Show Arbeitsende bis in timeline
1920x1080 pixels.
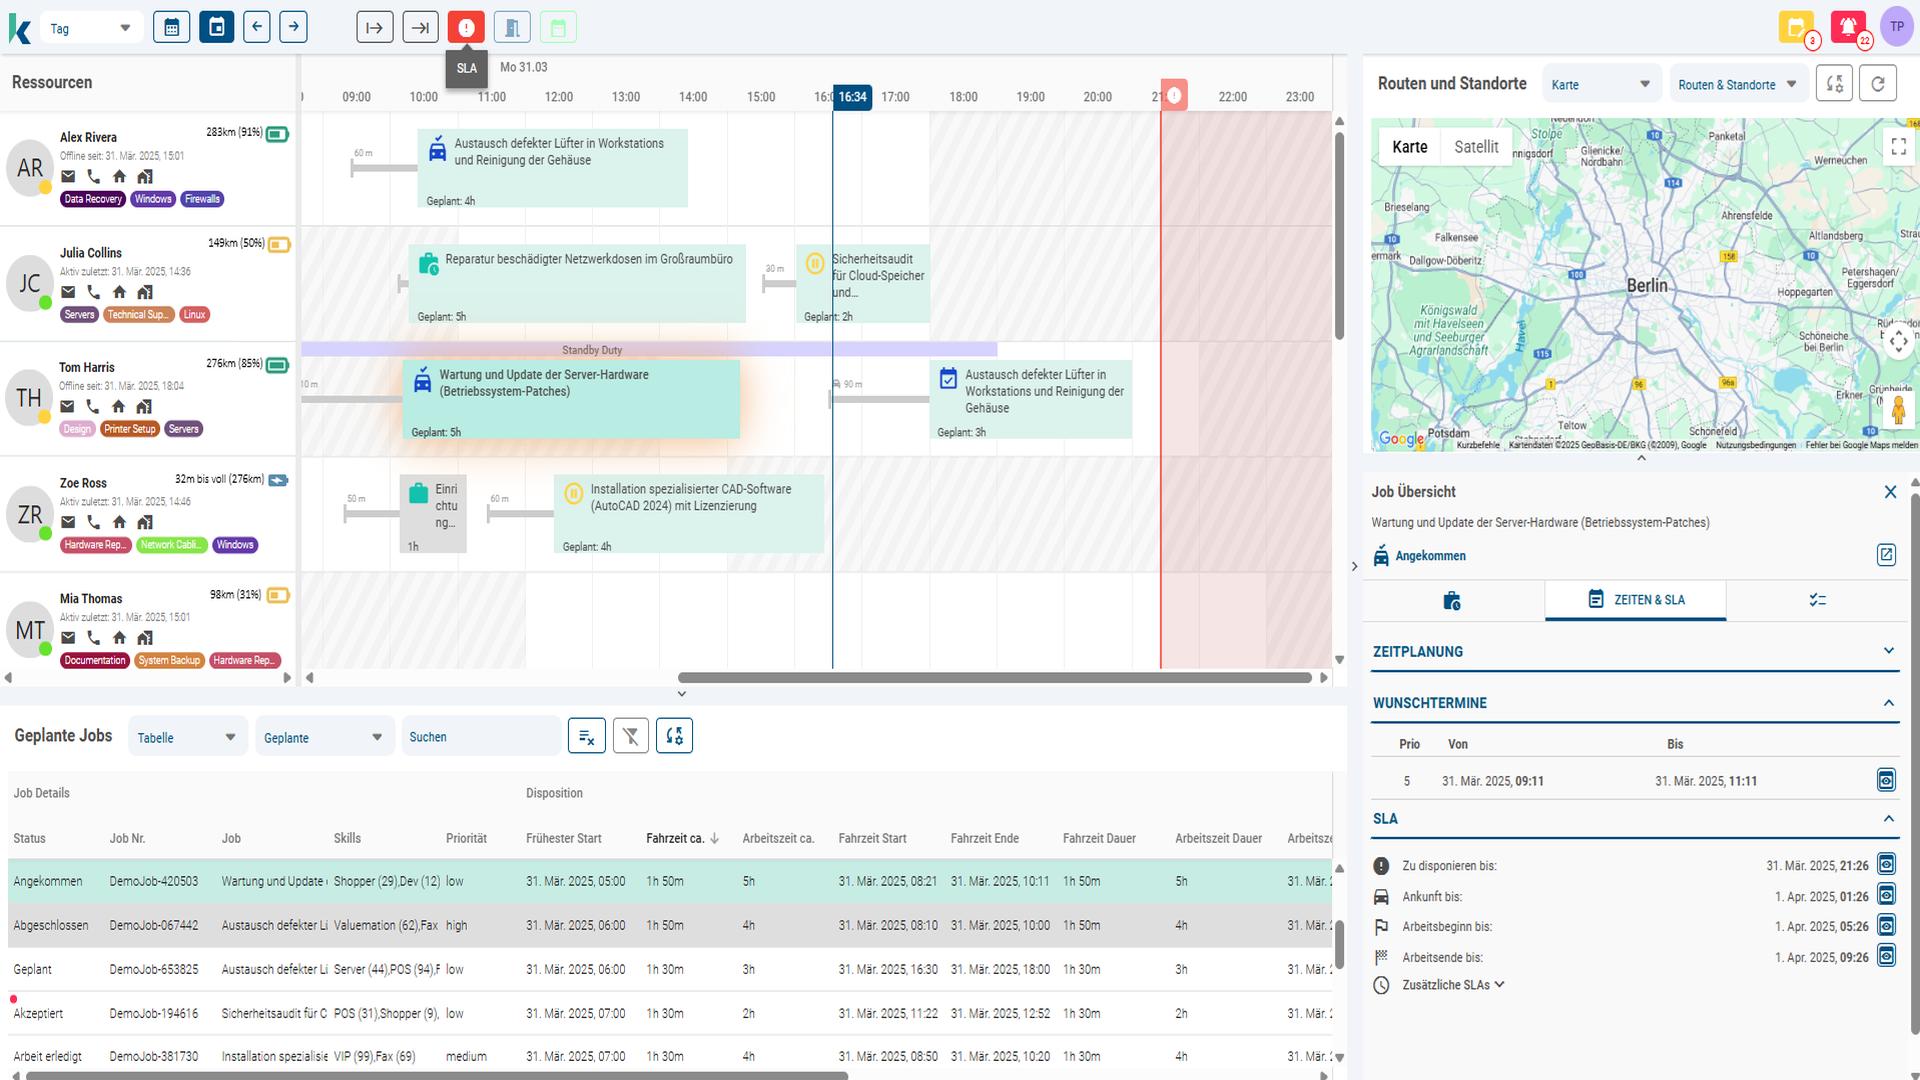1886,956
